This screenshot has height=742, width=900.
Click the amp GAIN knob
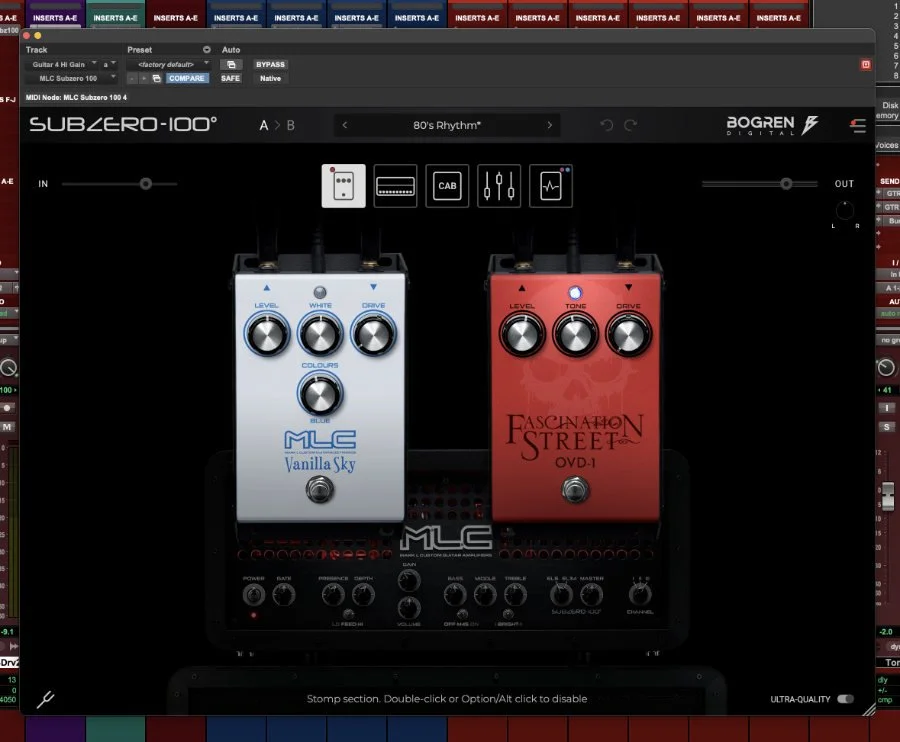click(409, 581)
